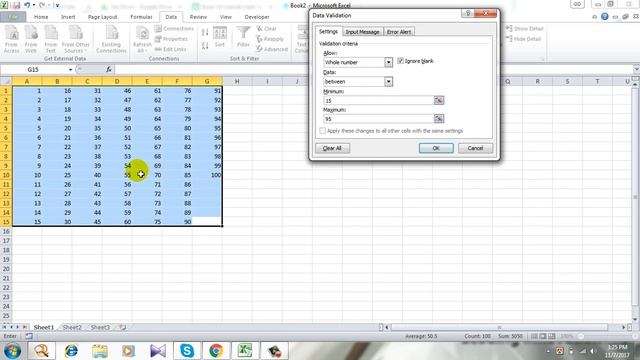
Task: Click the Redo arrow in quick access toolbar
Action: coord(42,5)
